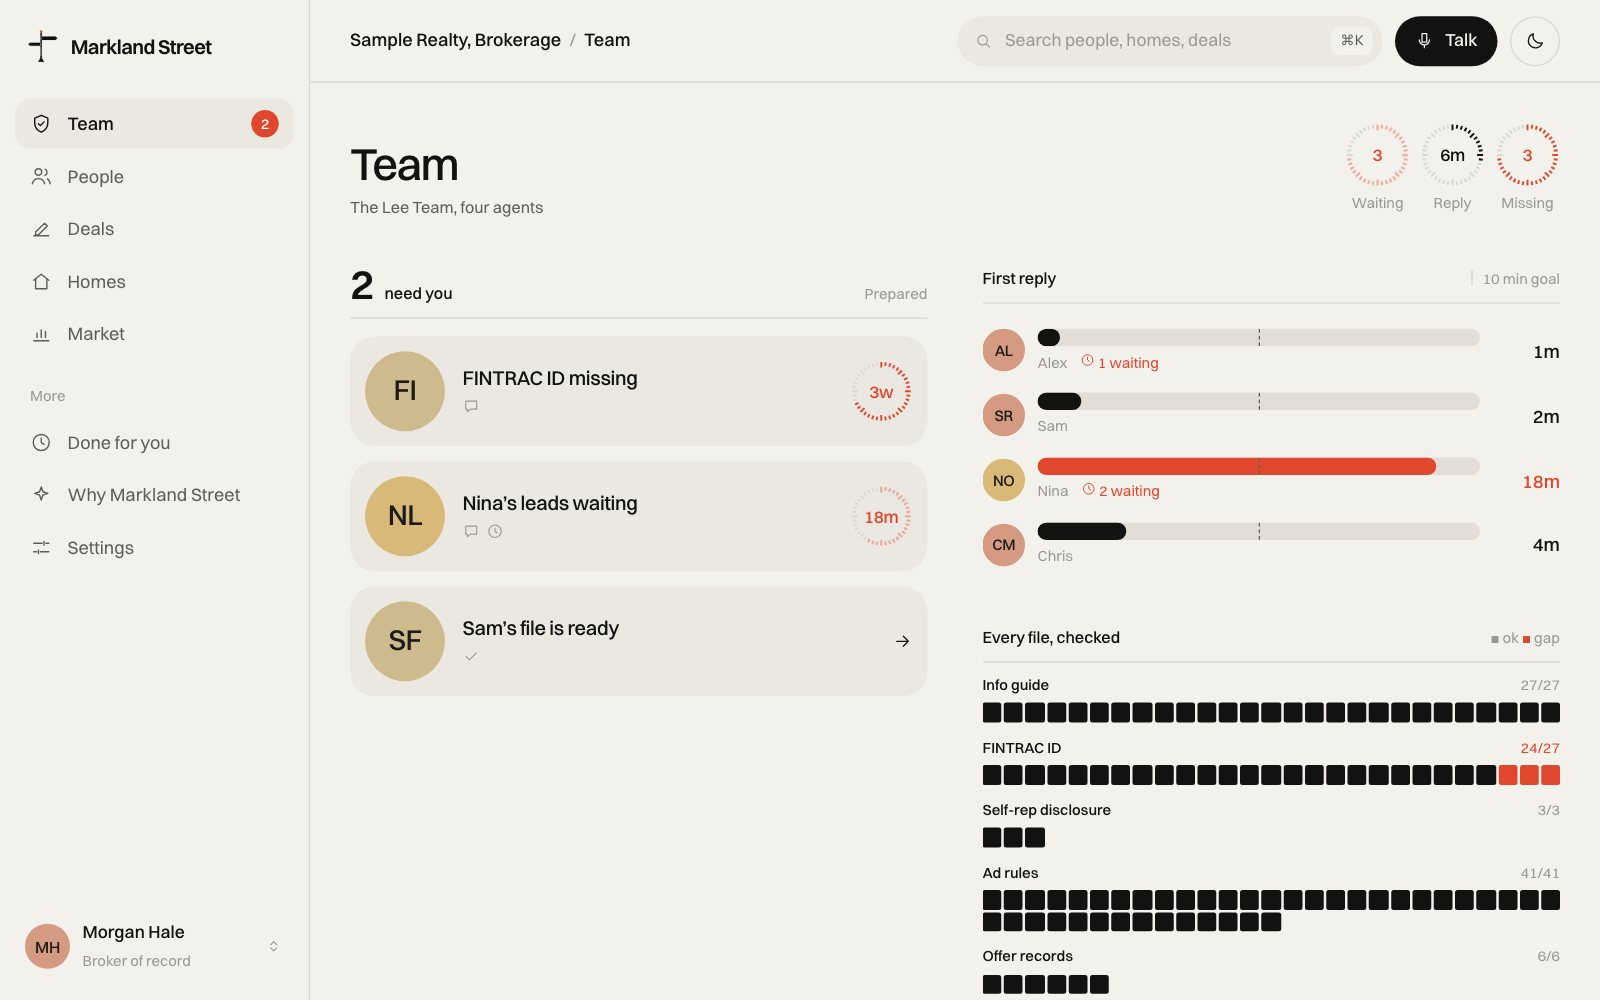The height and width of the screenshot is (1000, 1600).
Task: Click the Market bar chart icon
Action: point(41,334)
